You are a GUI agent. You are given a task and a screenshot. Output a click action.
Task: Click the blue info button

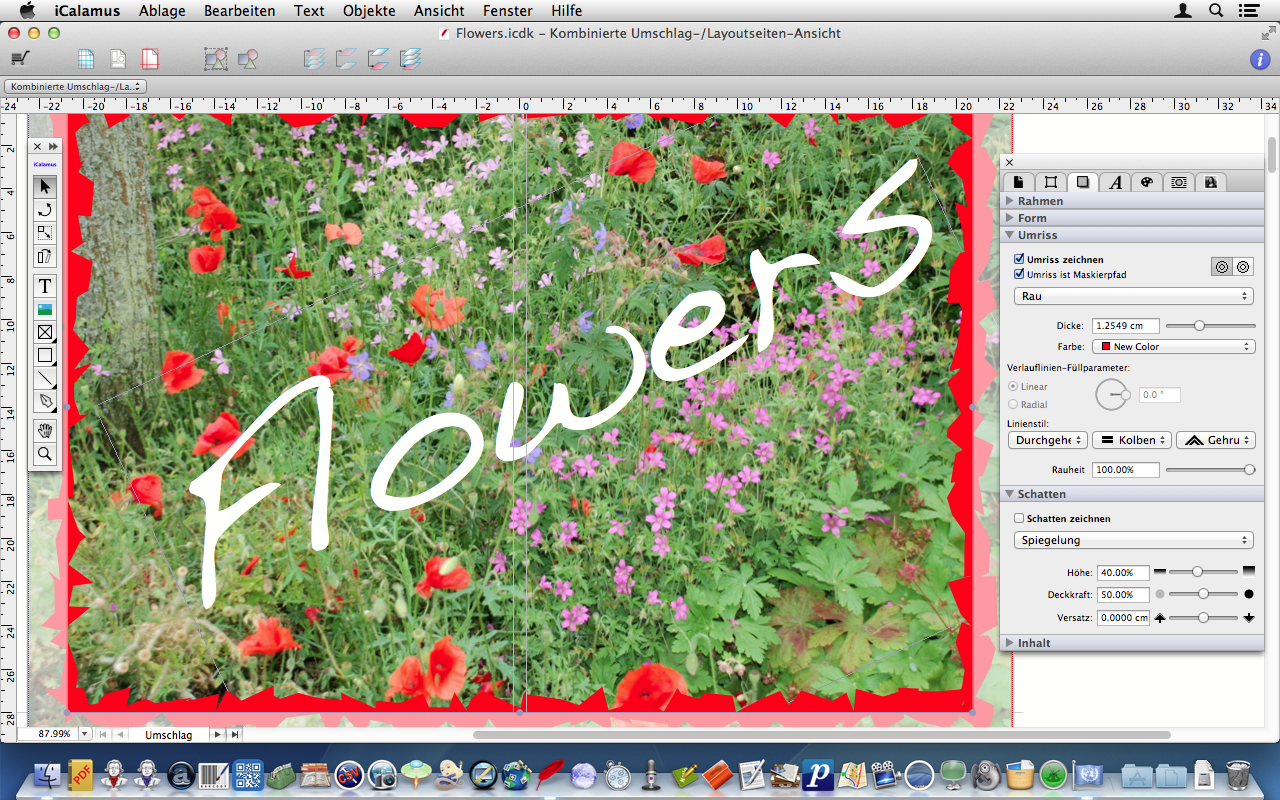tap(1260, 60)
